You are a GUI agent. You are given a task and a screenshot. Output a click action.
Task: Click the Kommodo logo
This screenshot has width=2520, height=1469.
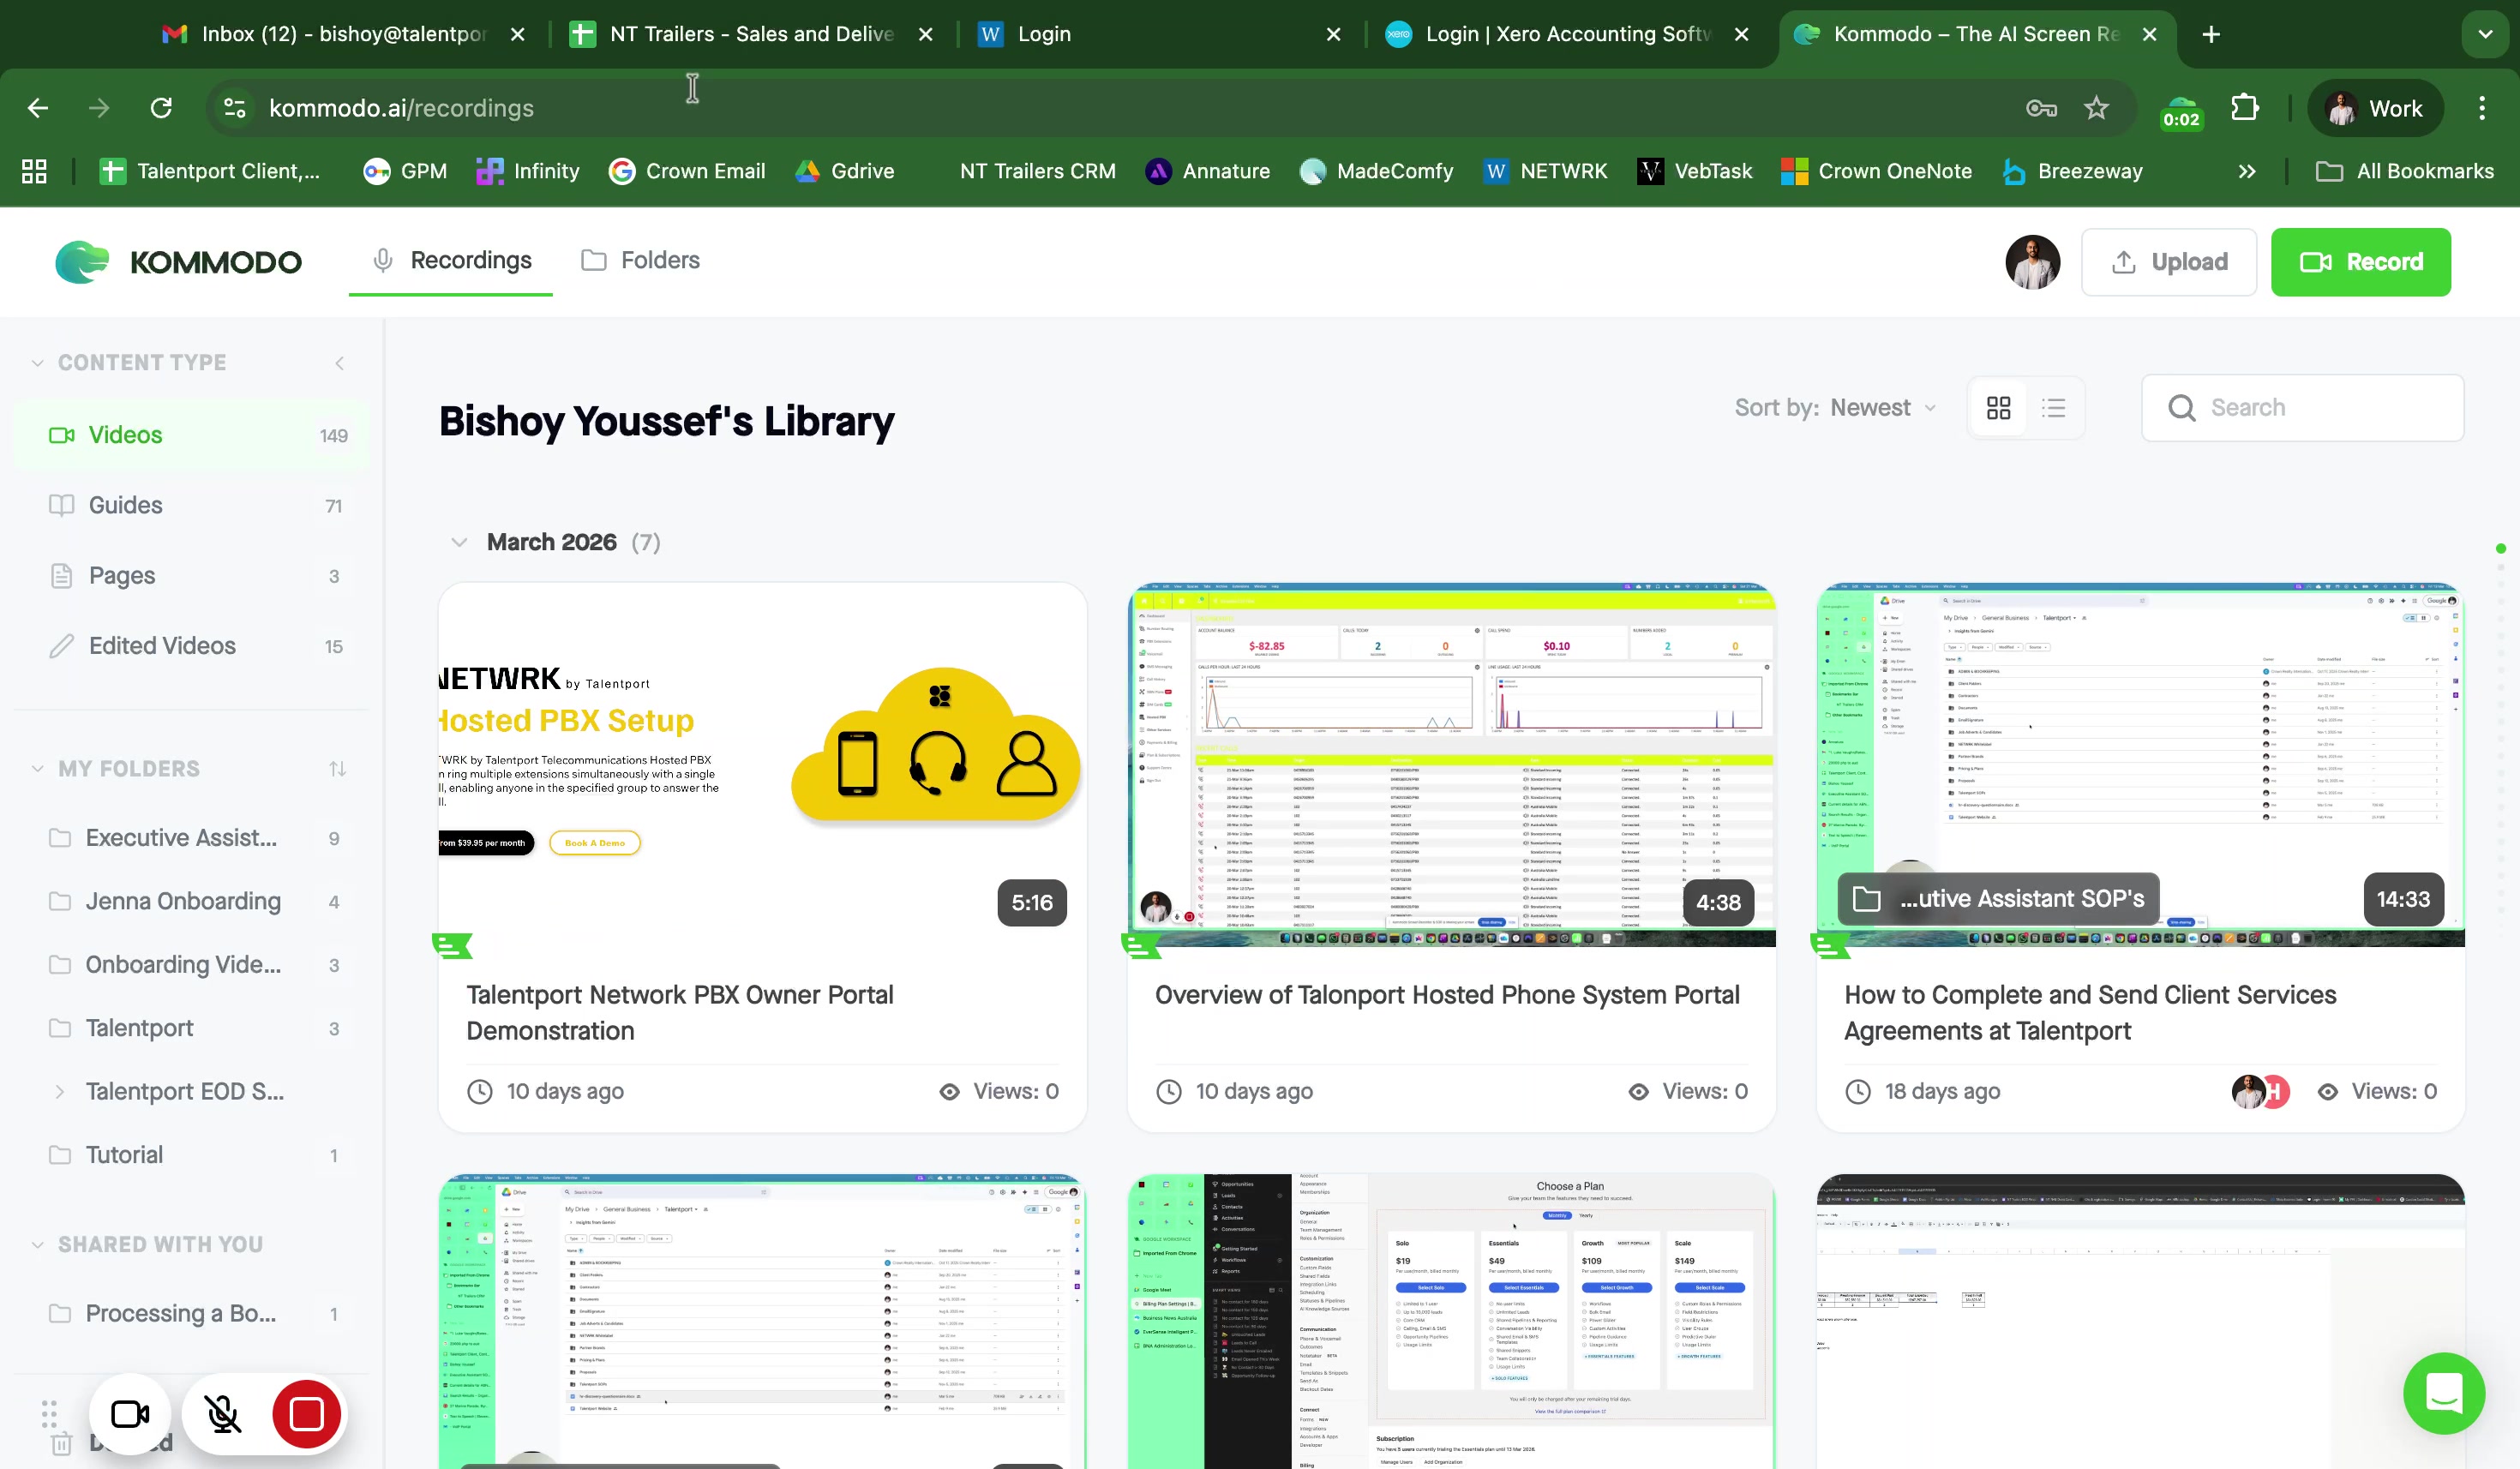(178, 262)
